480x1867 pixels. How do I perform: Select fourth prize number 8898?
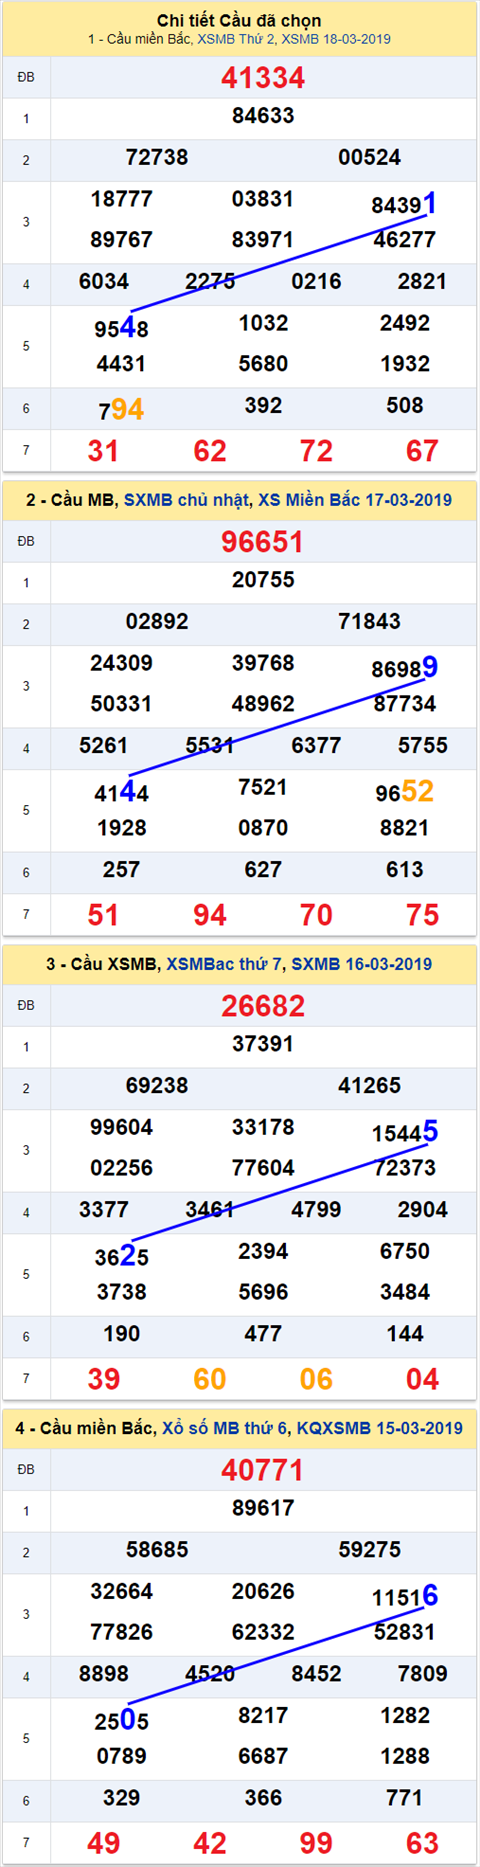(x=104, y=1674)
